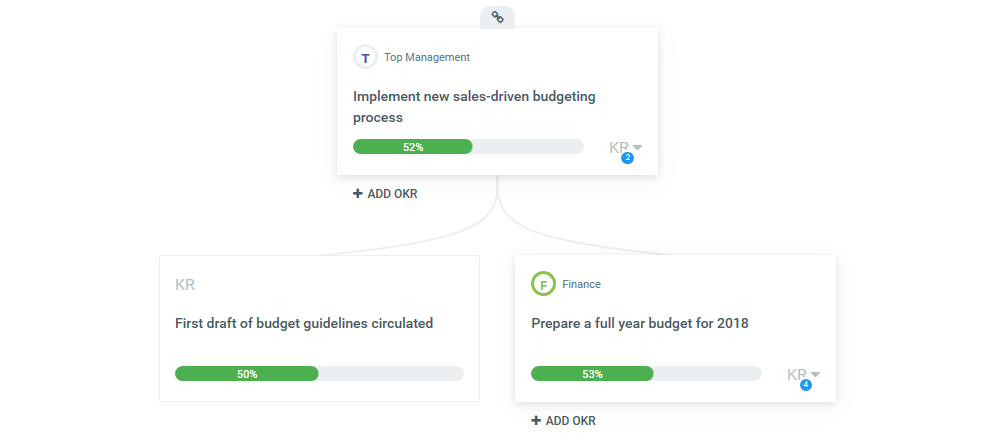Click the 50% progress bar
Viewport: 1000px width, 440px height.
(319, 374)
